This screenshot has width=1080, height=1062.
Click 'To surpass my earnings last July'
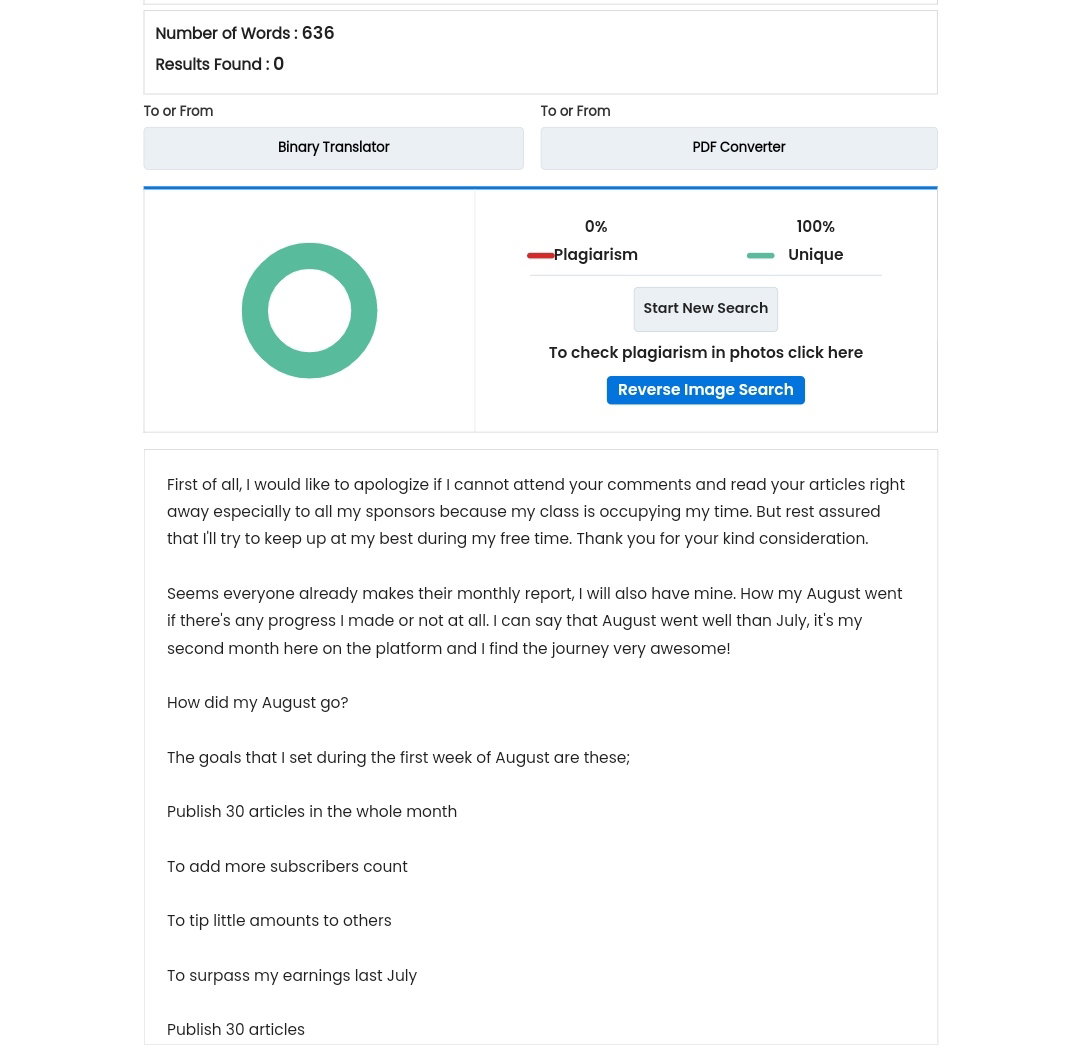point(292,976)
